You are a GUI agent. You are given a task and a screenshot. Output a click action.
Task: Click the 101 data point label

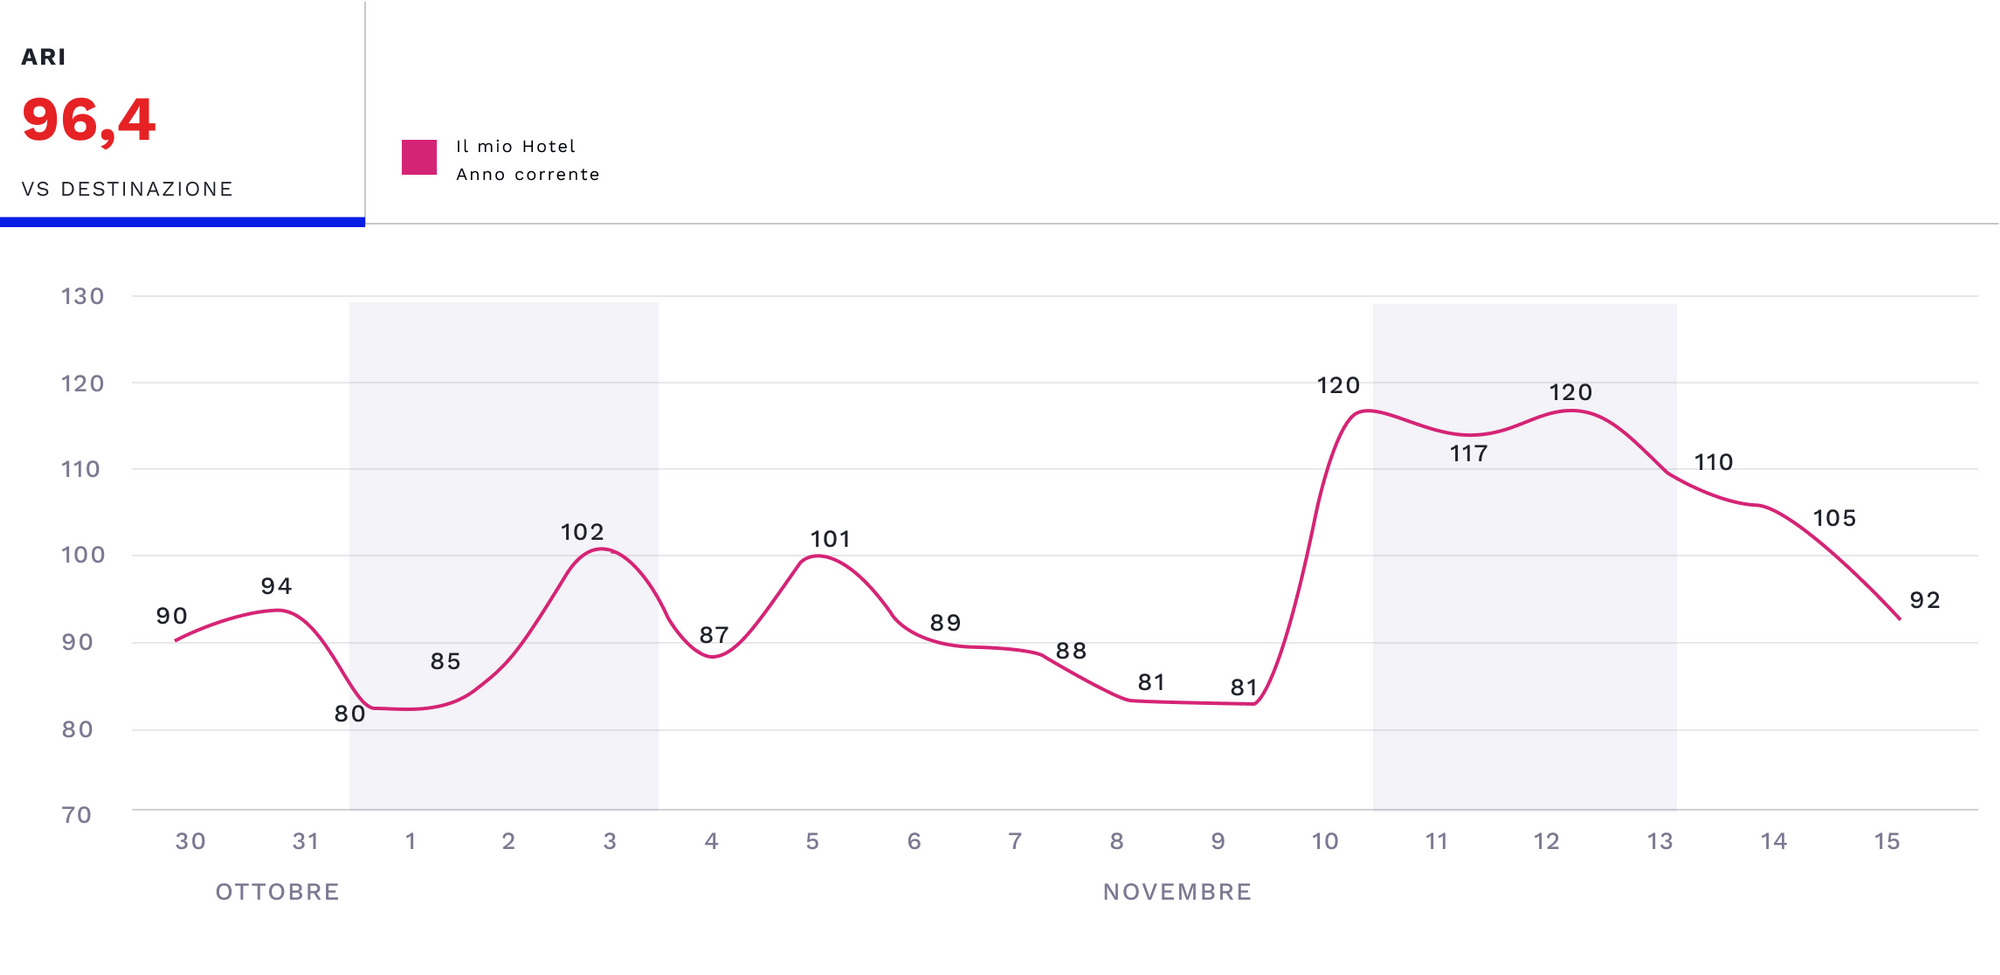[830, 539]
